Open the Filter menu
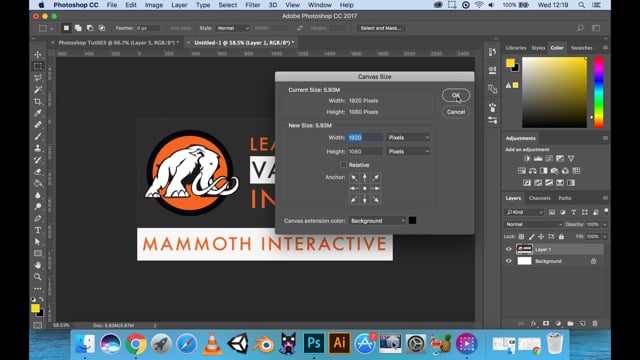Viewport: 640px width, 360px height. [252, 5]
